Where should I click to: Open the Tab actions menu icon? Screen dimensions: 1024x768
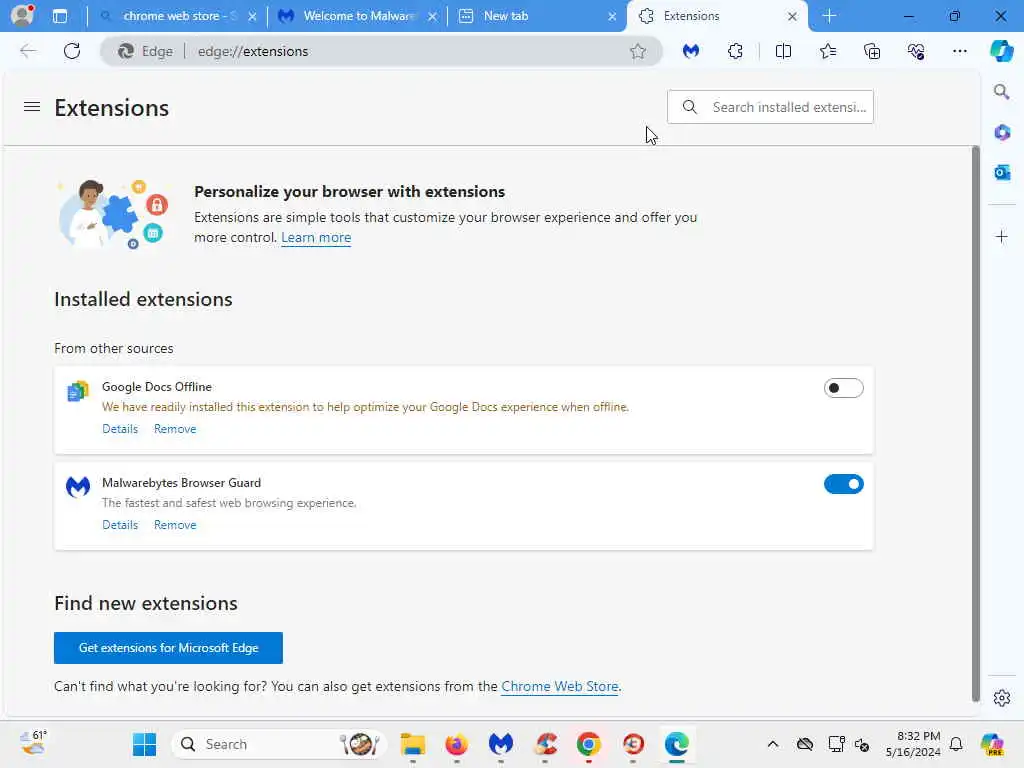pyautogui.click(x=59, y=16)
